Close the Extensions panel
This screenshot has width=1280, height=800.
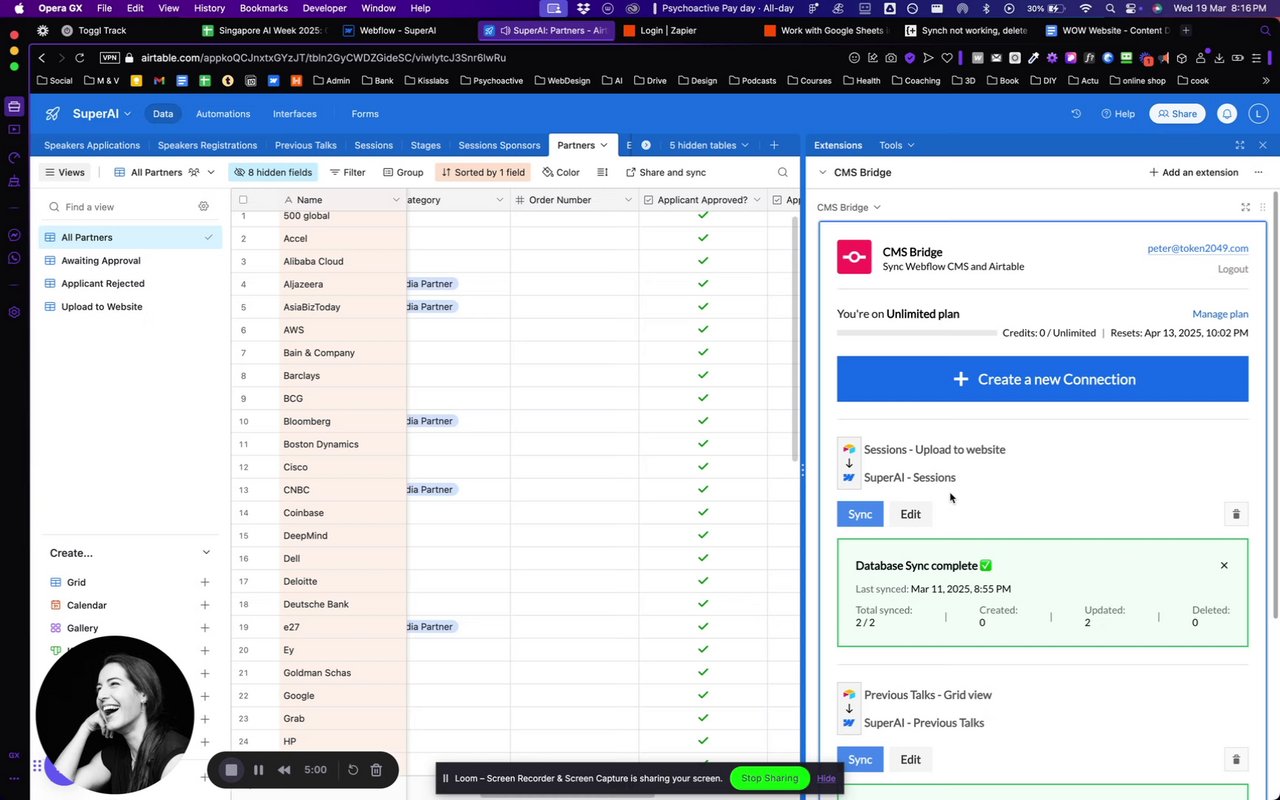point(1263,145)
